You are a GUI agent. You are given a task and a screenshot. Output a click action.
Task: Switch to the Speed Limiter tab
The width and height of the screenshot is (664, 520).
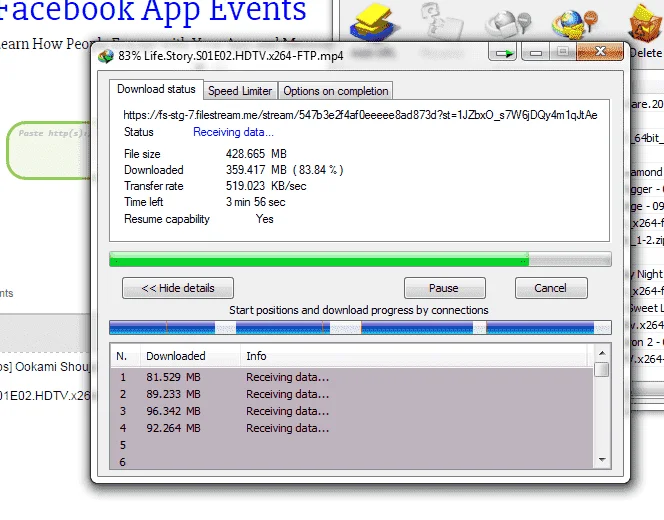pos(240,91)
